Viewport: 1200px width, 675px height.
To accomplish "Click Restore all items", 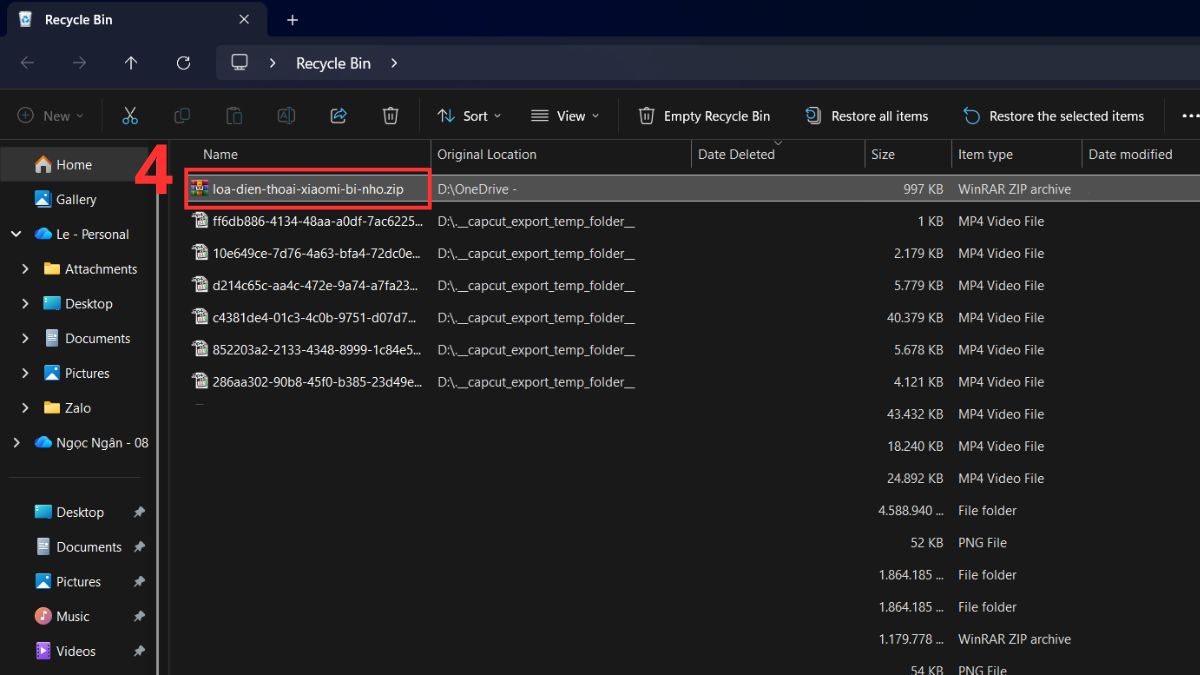I will pos(867,115).
